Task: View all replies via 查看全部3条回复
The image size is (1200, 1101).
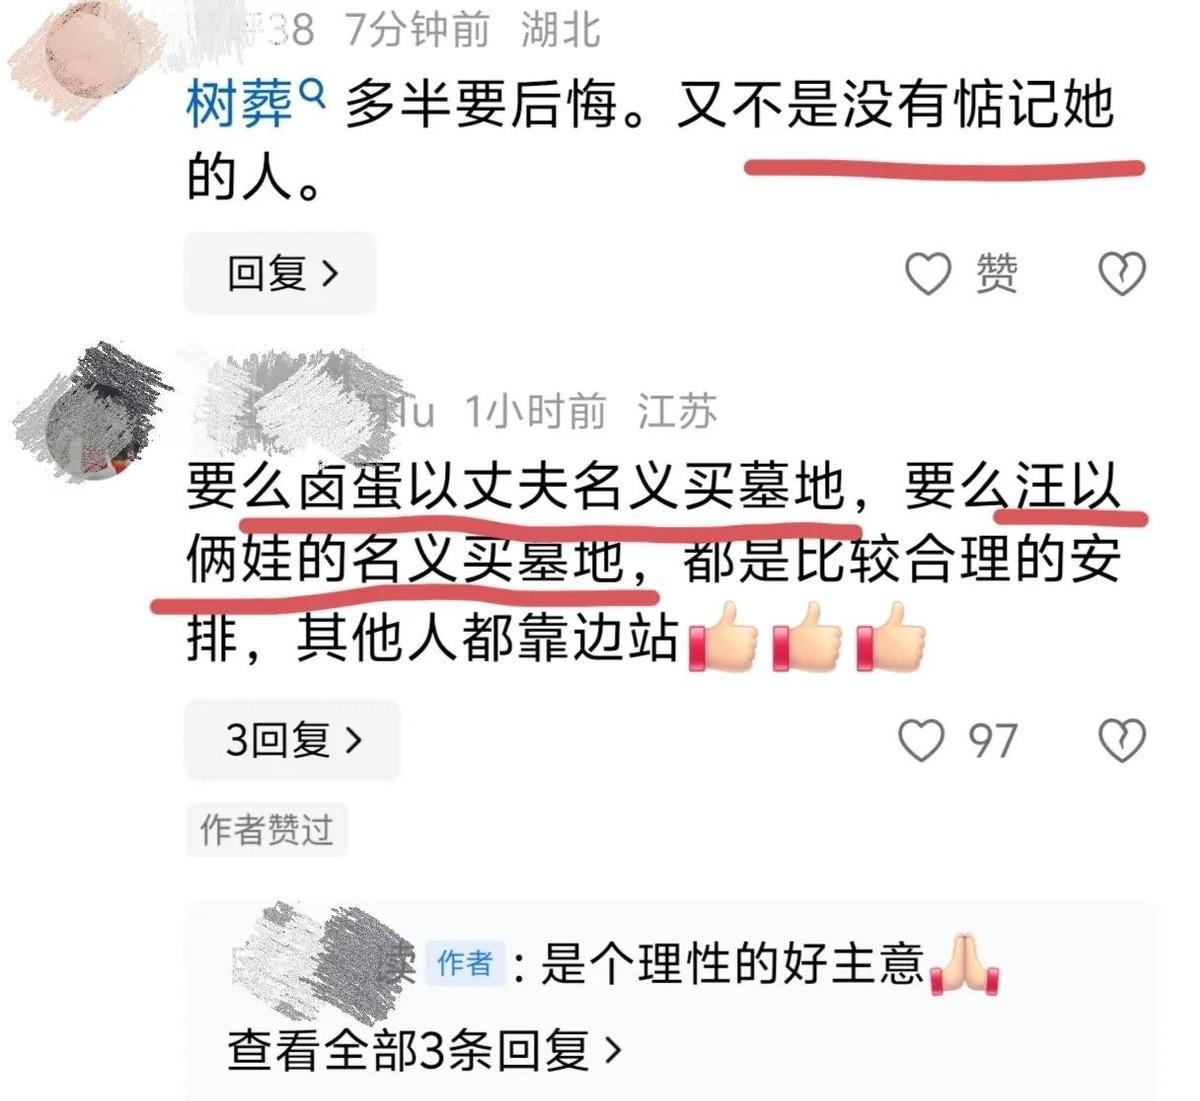Action: pyautogui.click(x=424, y=1050)
